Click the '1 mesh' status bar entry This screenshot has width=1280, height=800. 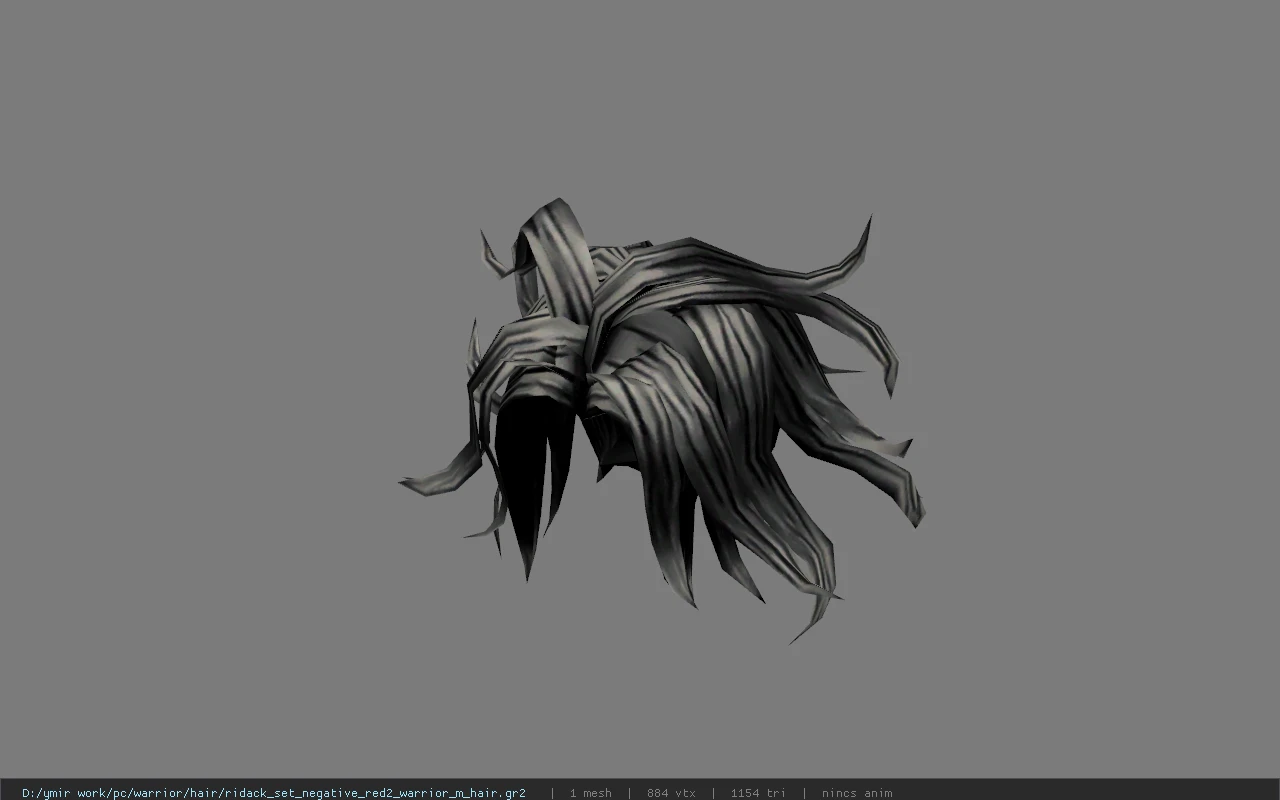[x=591, y=793]
